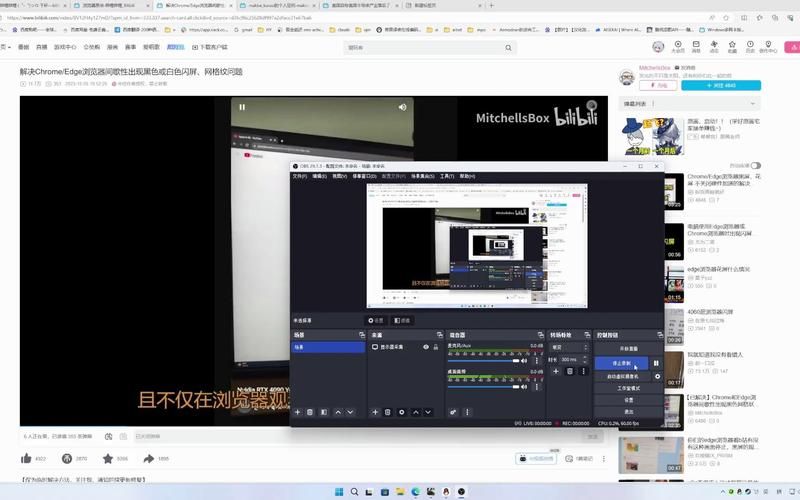
Task: Toggle the autoplay switch above recommended list
Action: (756, 165)
